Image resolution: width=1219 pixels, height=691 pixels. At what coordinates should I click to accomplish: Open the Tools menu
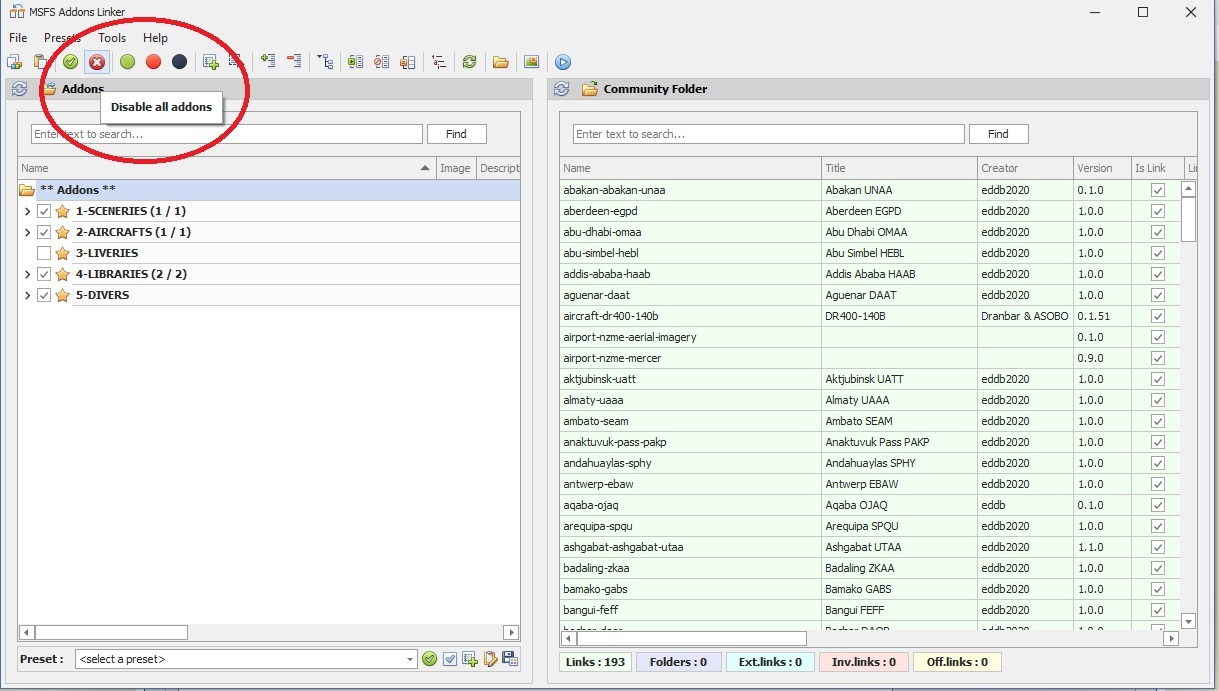(x=112, y=38)
